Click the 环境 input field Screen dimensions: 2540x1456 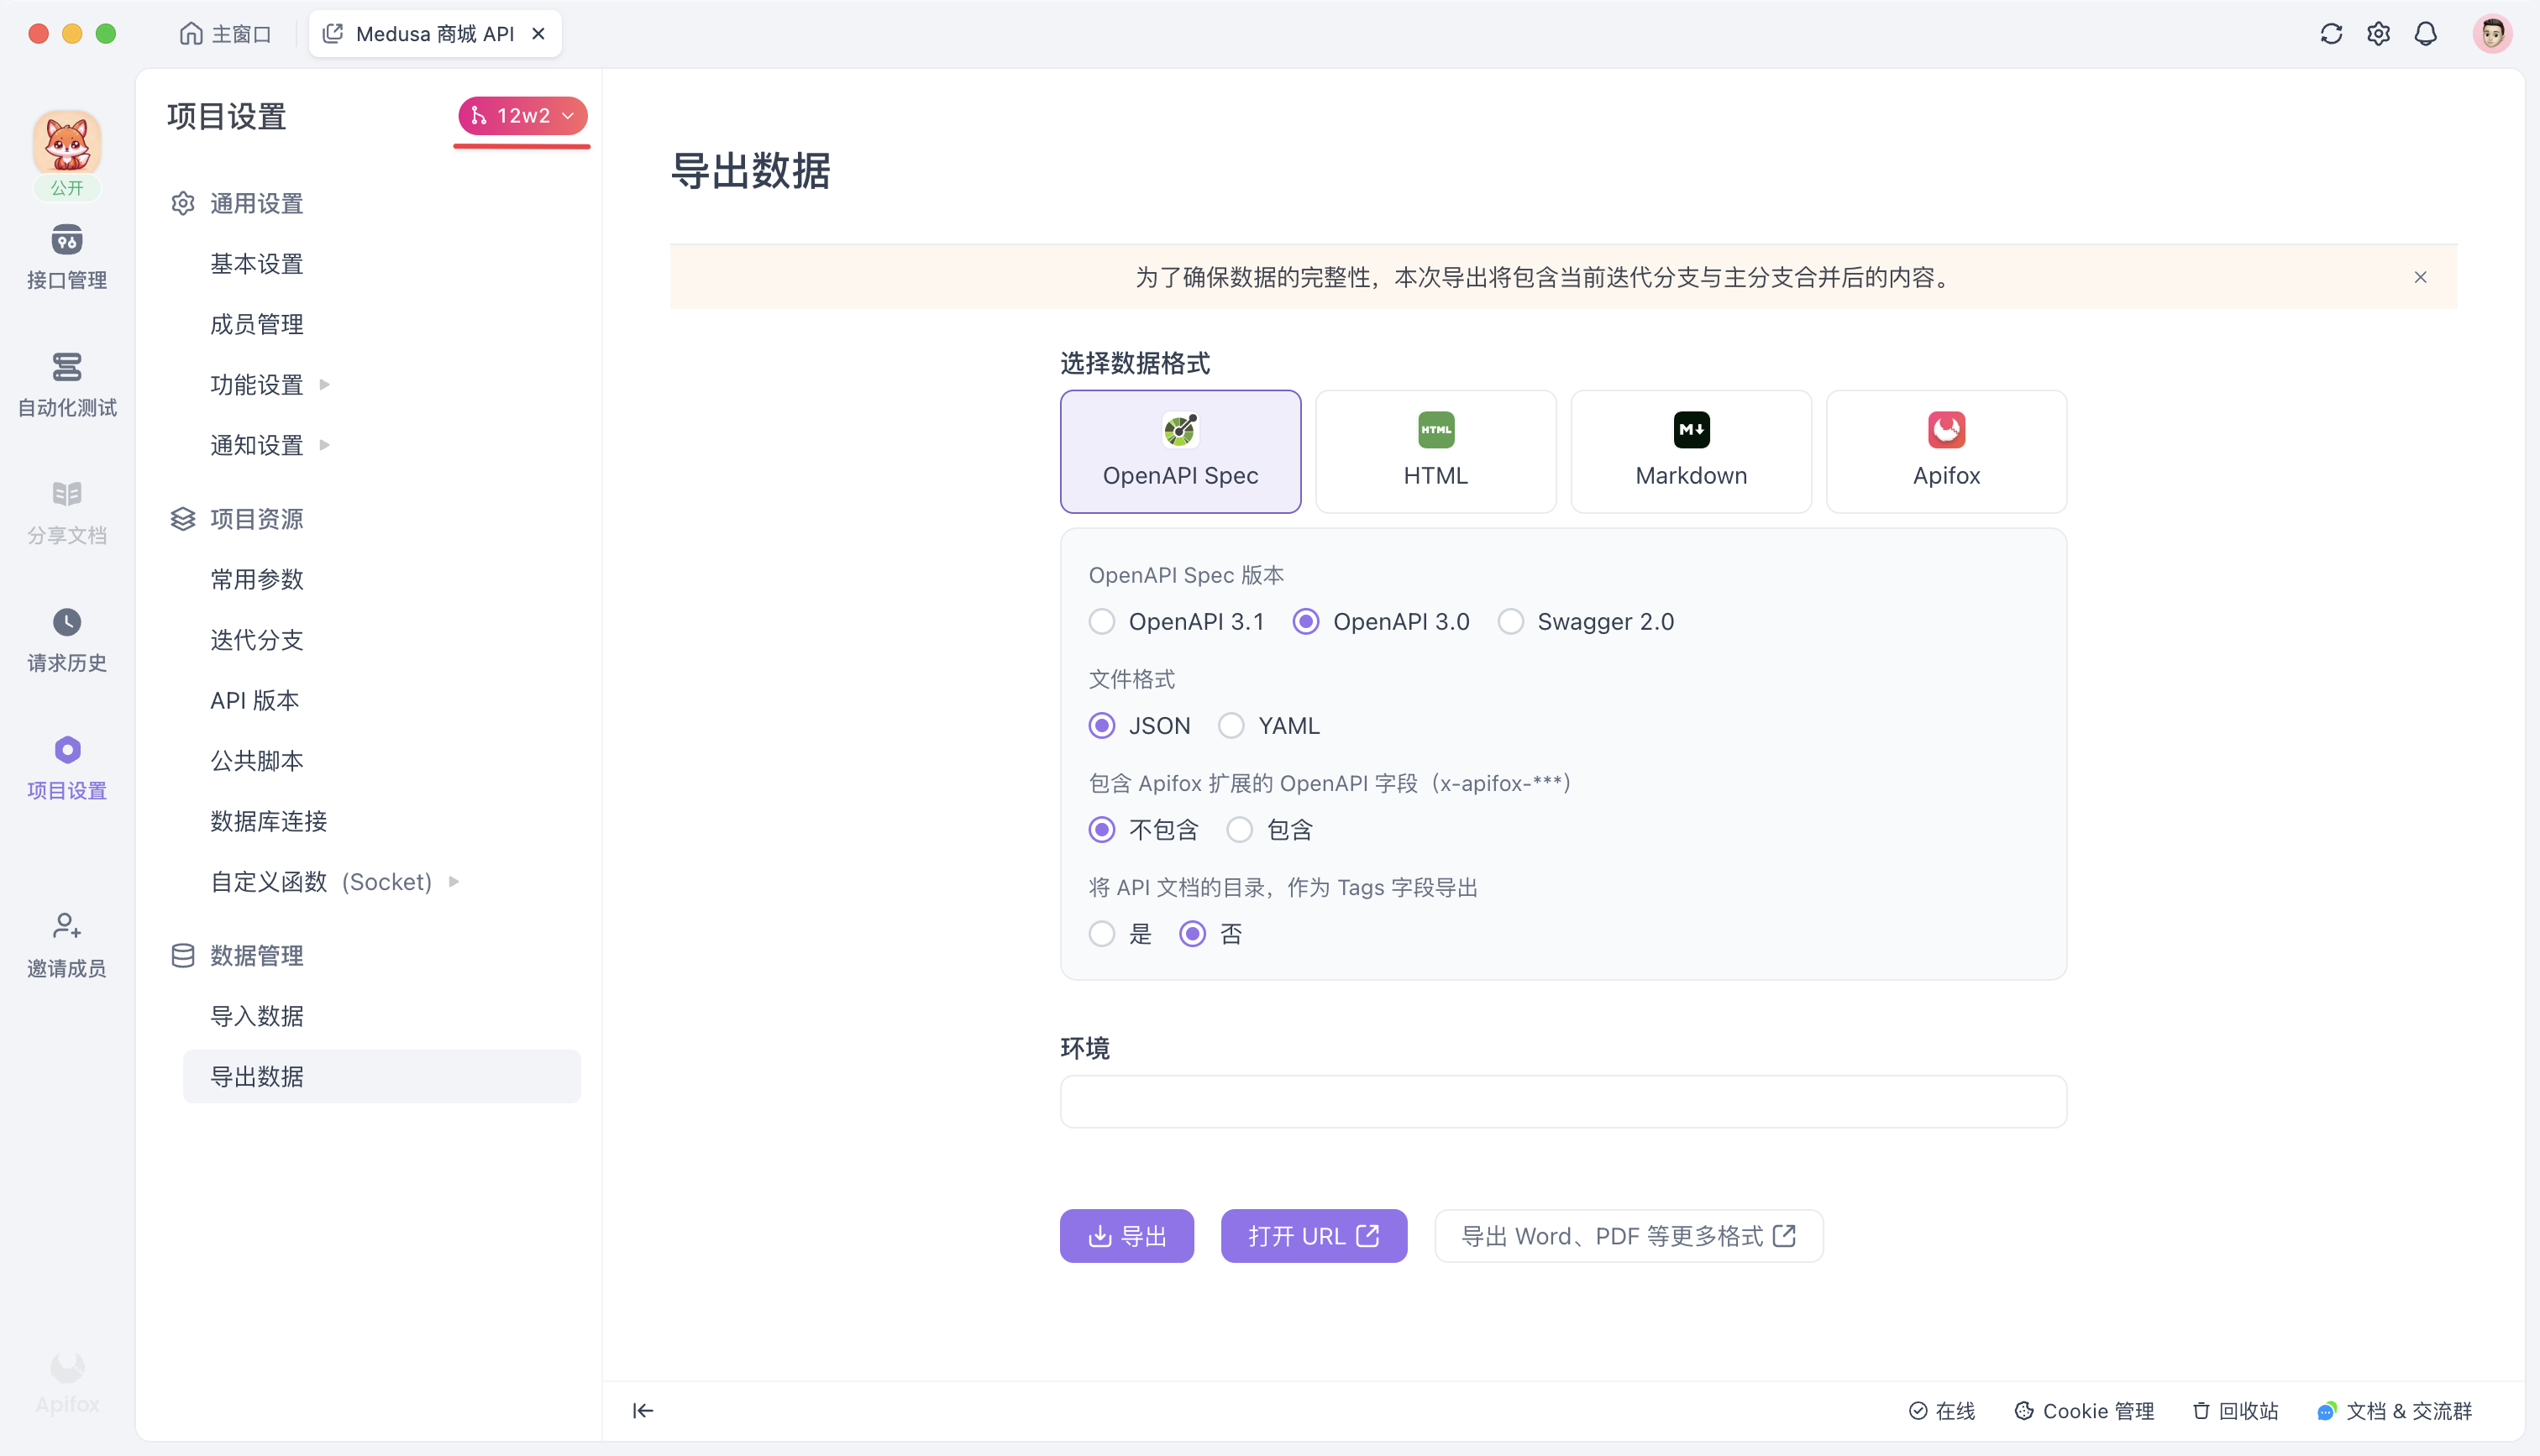[x=1562, y=1101]
